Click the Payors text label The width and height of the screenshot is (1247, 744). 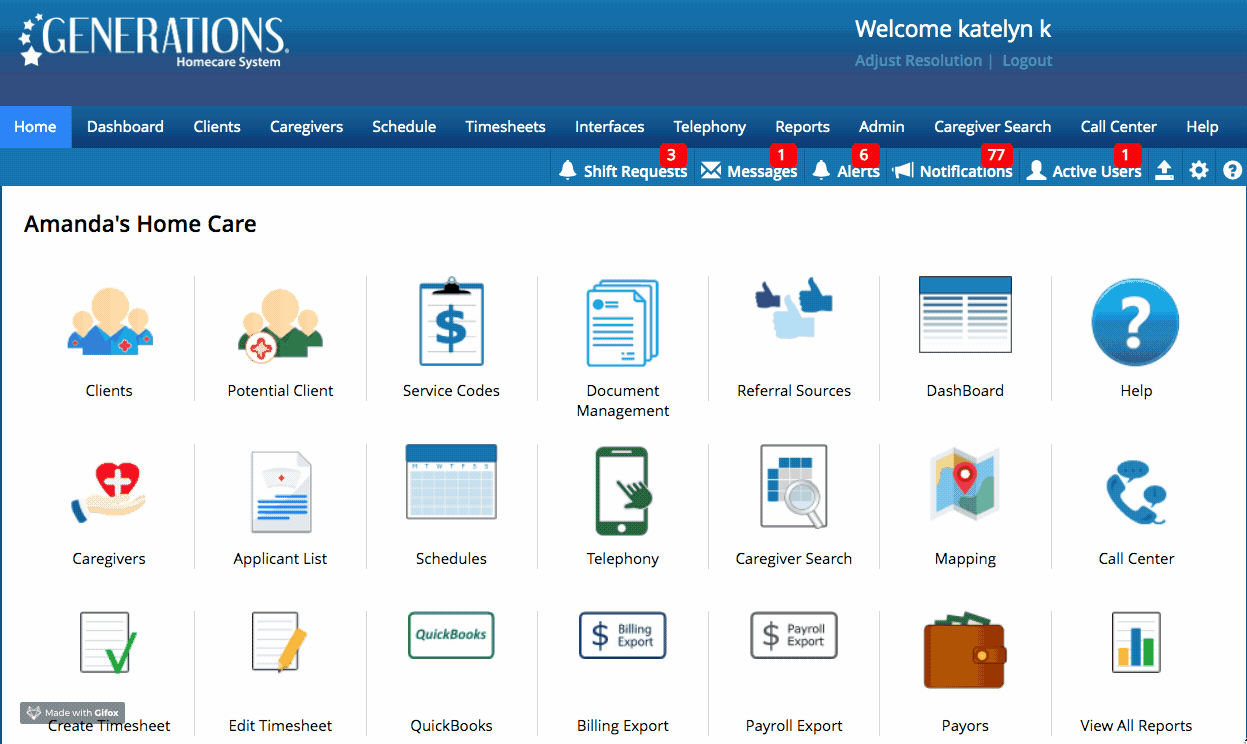pyautogui.click(x=965, y=726)
